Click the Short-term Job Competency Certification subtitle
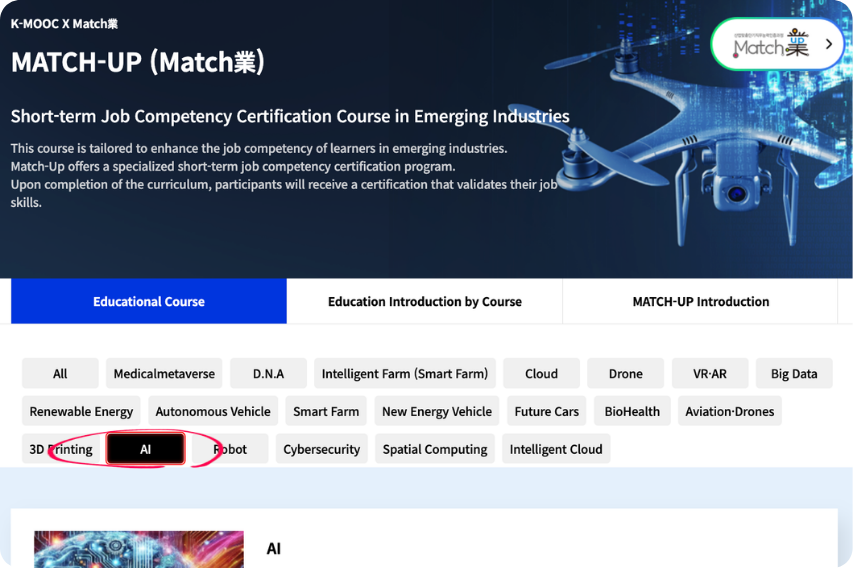The width and height of the screenshot is (853, 569). (x=290, y=116)
